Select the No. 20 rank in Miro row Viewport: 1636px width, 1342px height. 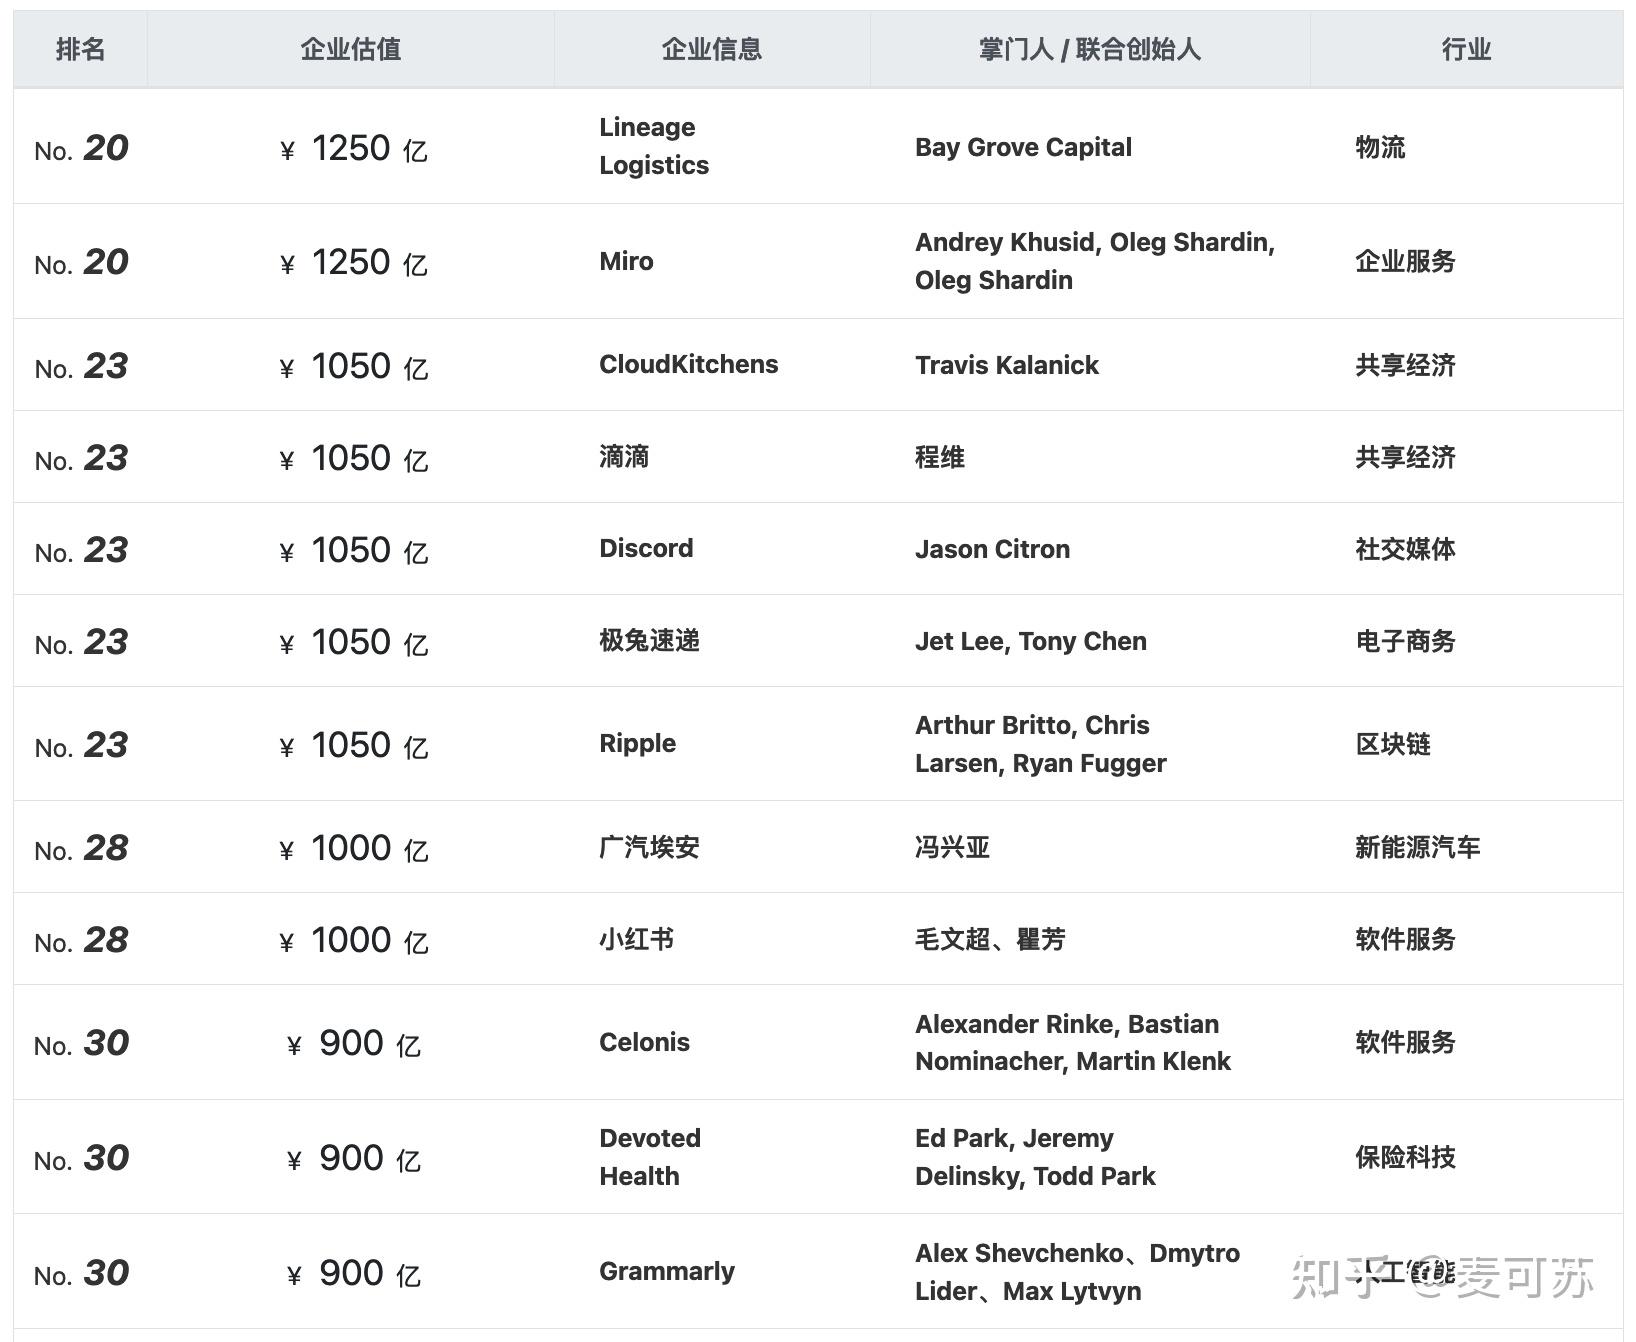81,262
